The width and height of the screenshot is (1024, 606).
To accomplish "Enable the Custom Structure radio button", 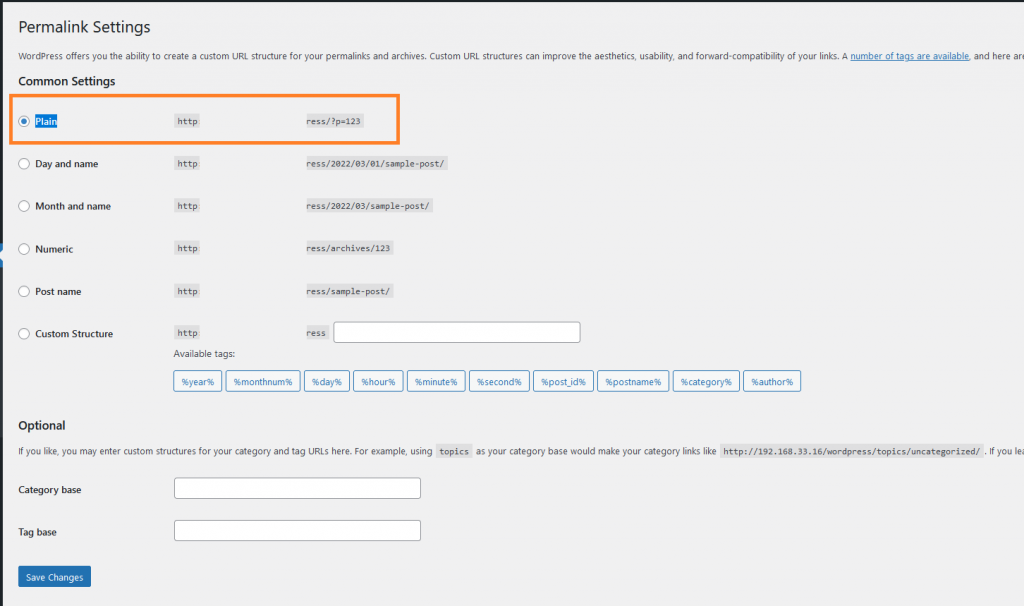I will tap(24, 334).
